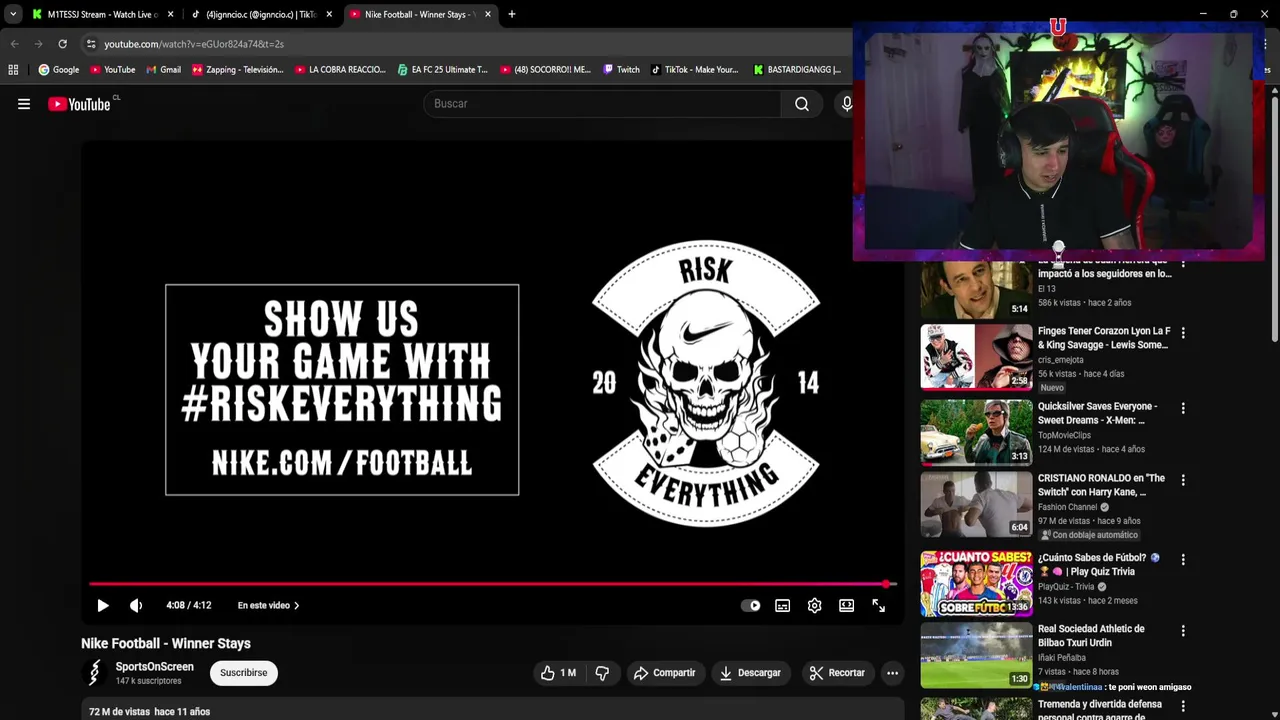This screenshot has height=720, width=1280.
Task: Start voice search with microphone icon
Action: pos(847,104)
